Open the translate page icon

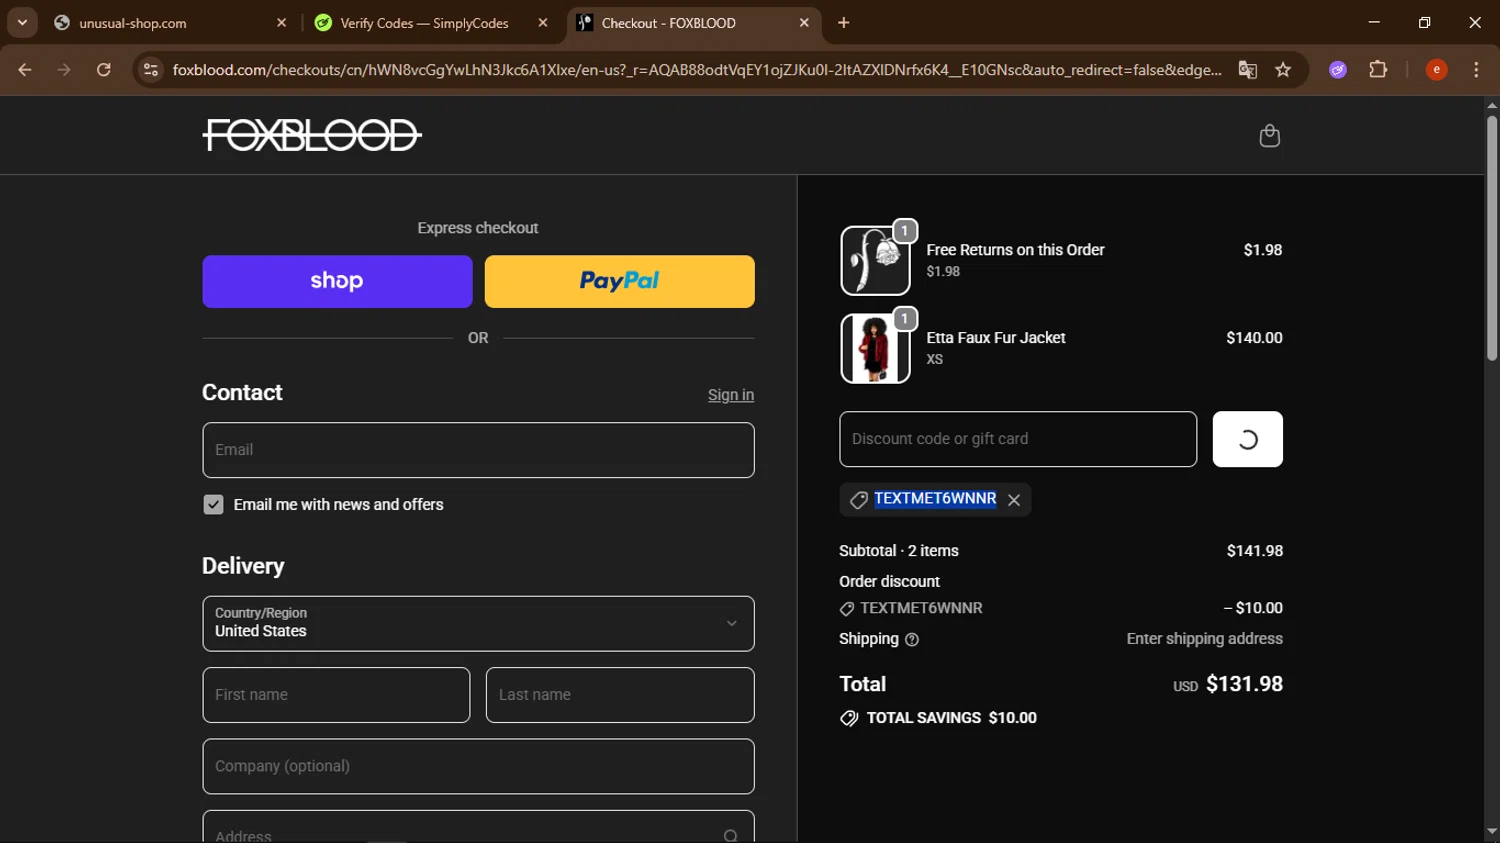pos(1247,70)
